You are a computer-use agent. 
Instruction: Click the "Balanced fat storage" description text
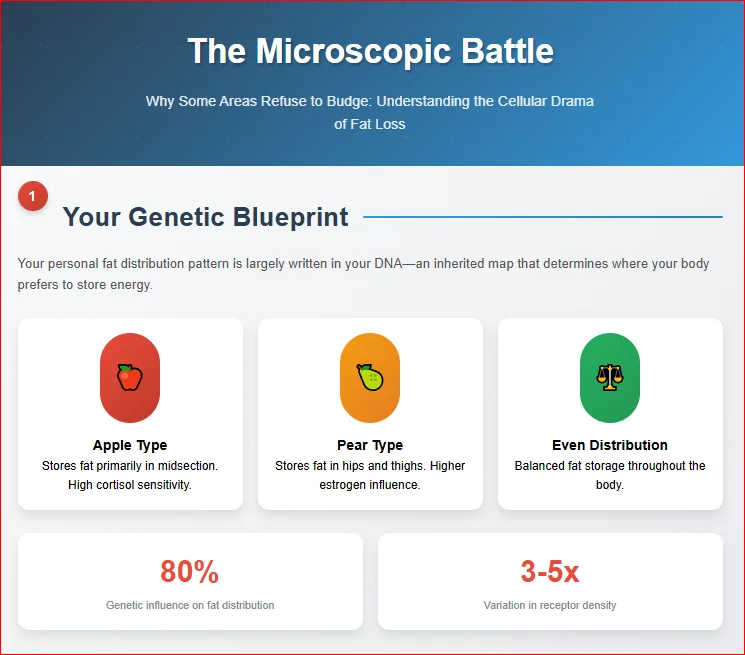(x=610, y=475)
